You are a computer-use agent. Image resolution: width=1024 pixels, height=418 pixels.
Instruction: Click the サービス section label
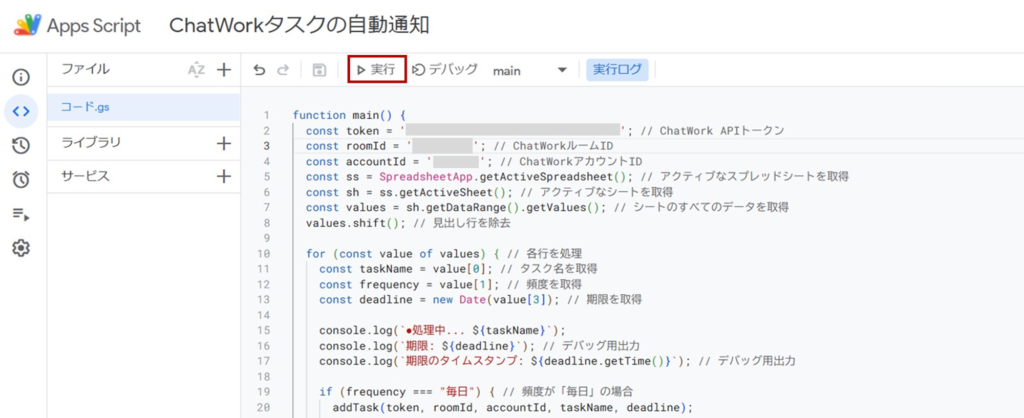coord(85,176)
